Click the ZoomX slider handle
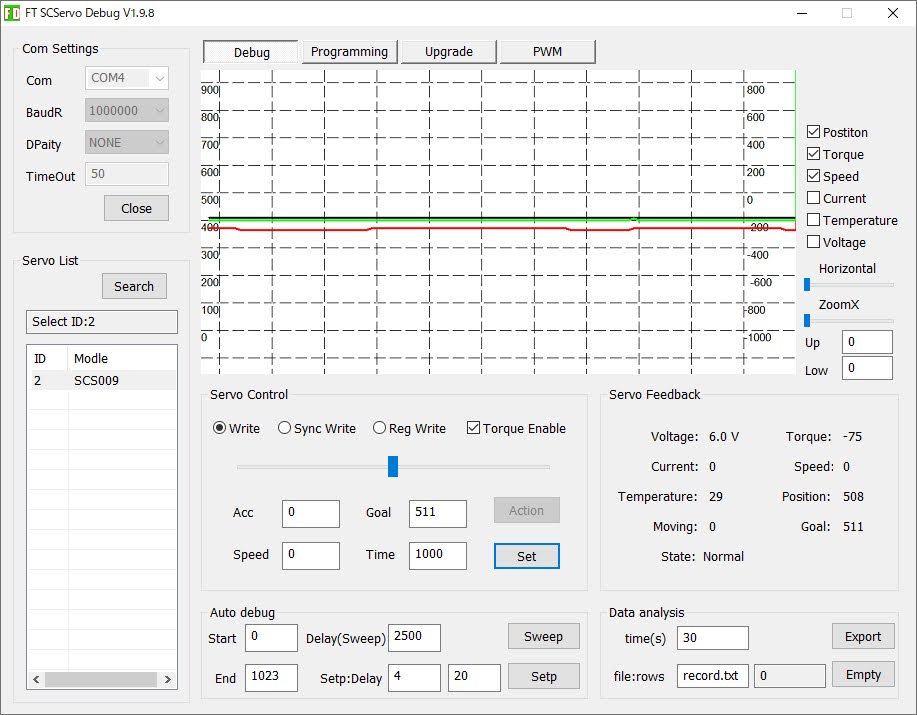This screenshot has height=715, width=917. click(807, 320)
